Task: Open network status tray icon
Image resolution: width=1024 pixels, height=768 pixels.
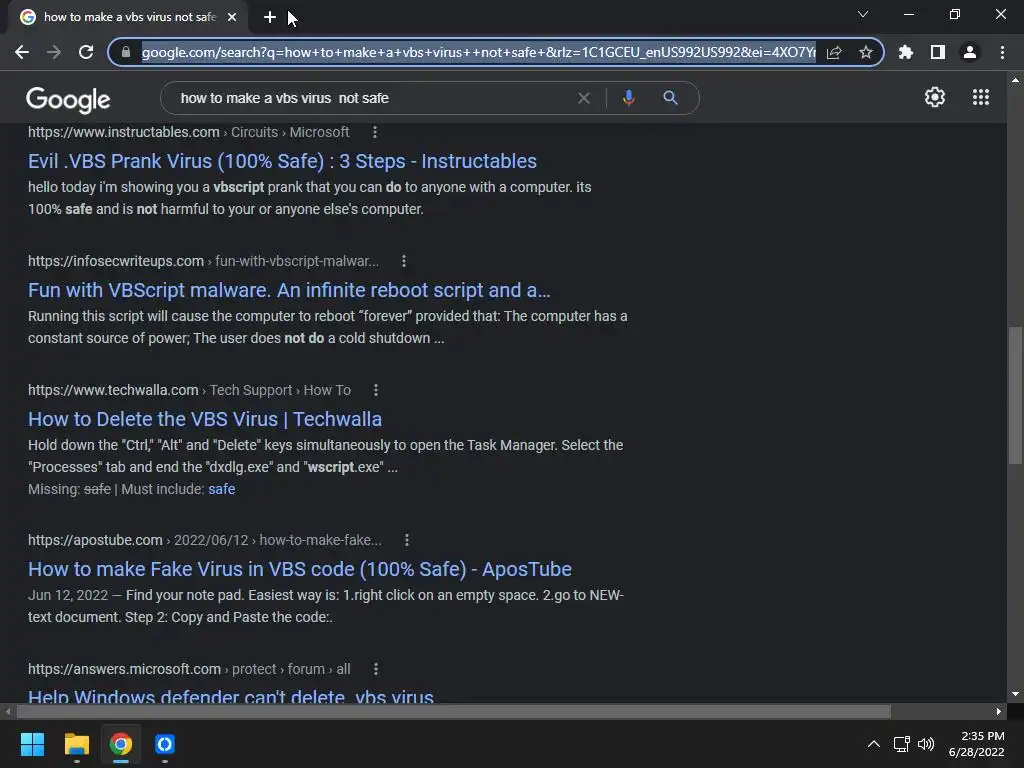Action: pos(902,744)
